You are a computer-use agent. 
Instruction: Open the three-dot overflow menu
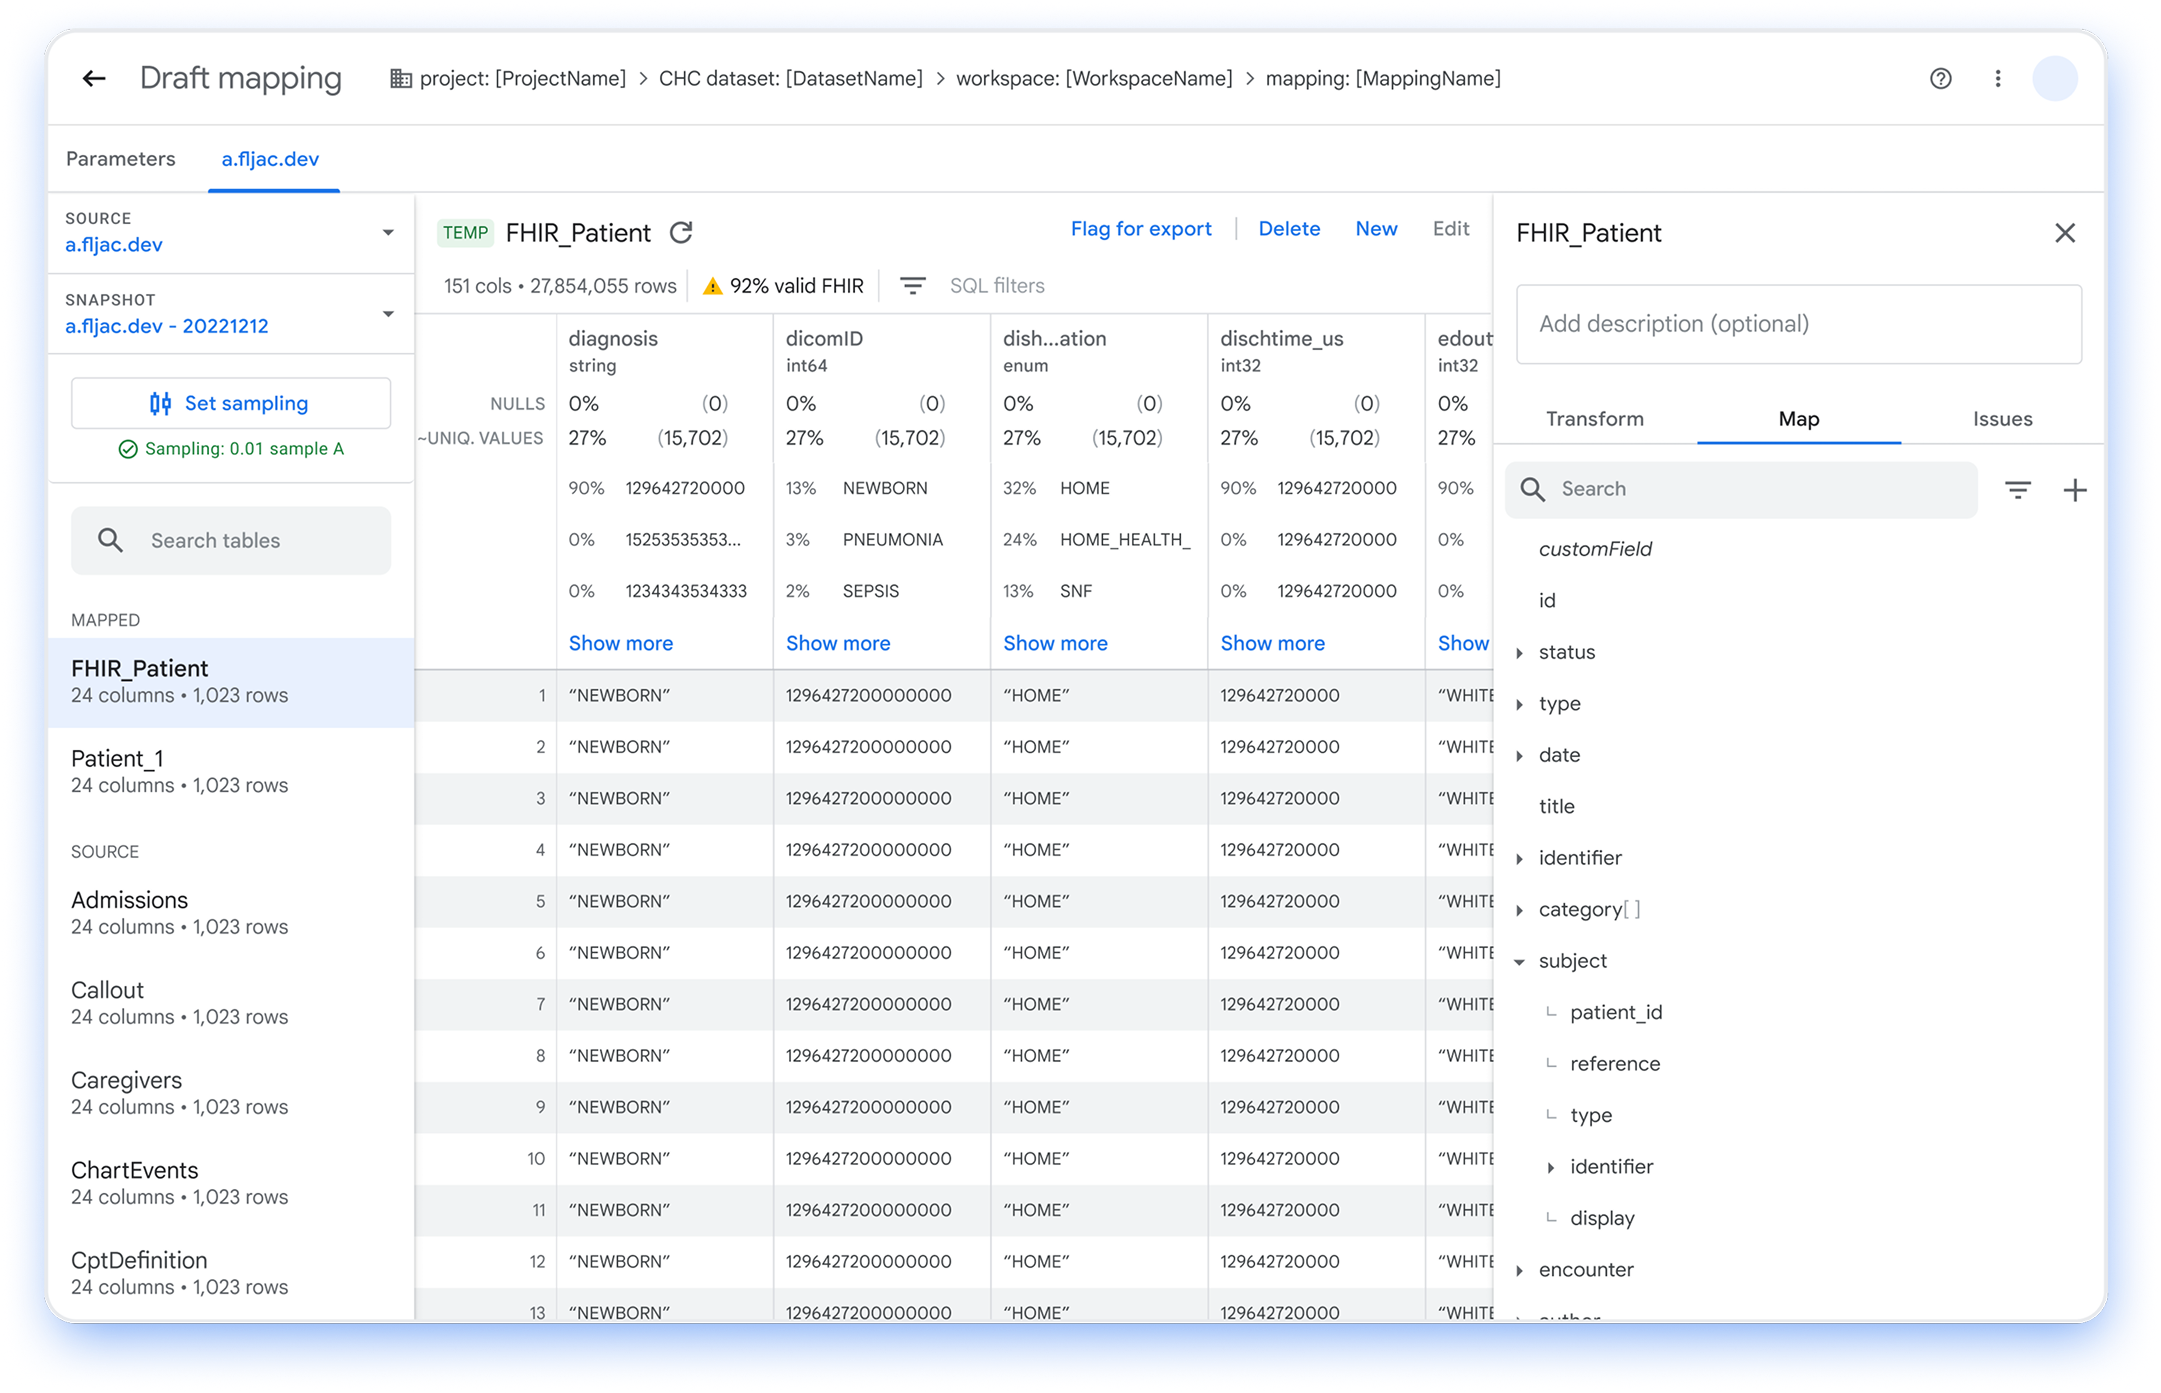point(1997,78)
